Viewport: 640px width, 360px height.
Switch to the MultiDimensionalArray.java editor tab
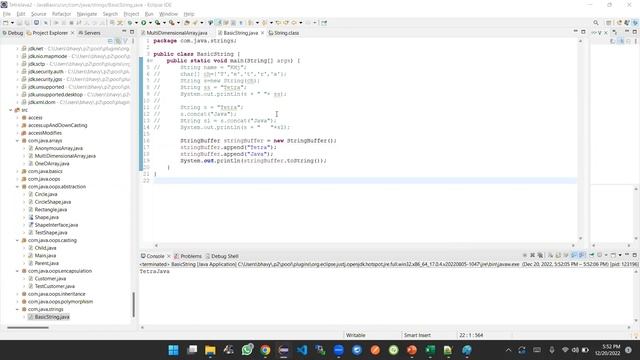coord(177,33)
